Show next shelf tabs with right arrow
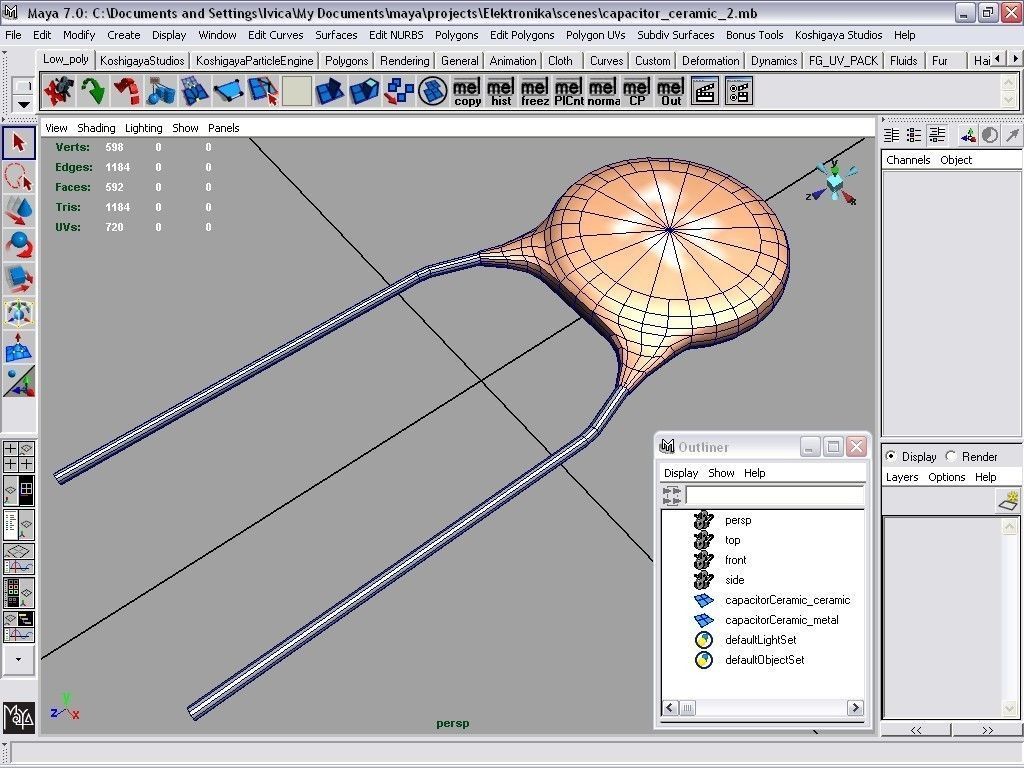Screen dimensions: 1024x768 click(x=1015, y=59)
